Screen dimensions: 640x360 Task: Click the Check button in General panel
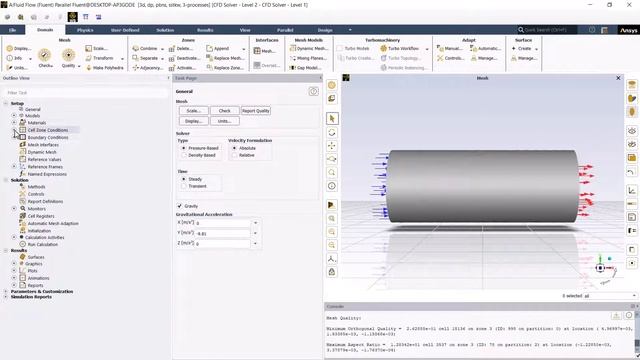click(224, 111)
